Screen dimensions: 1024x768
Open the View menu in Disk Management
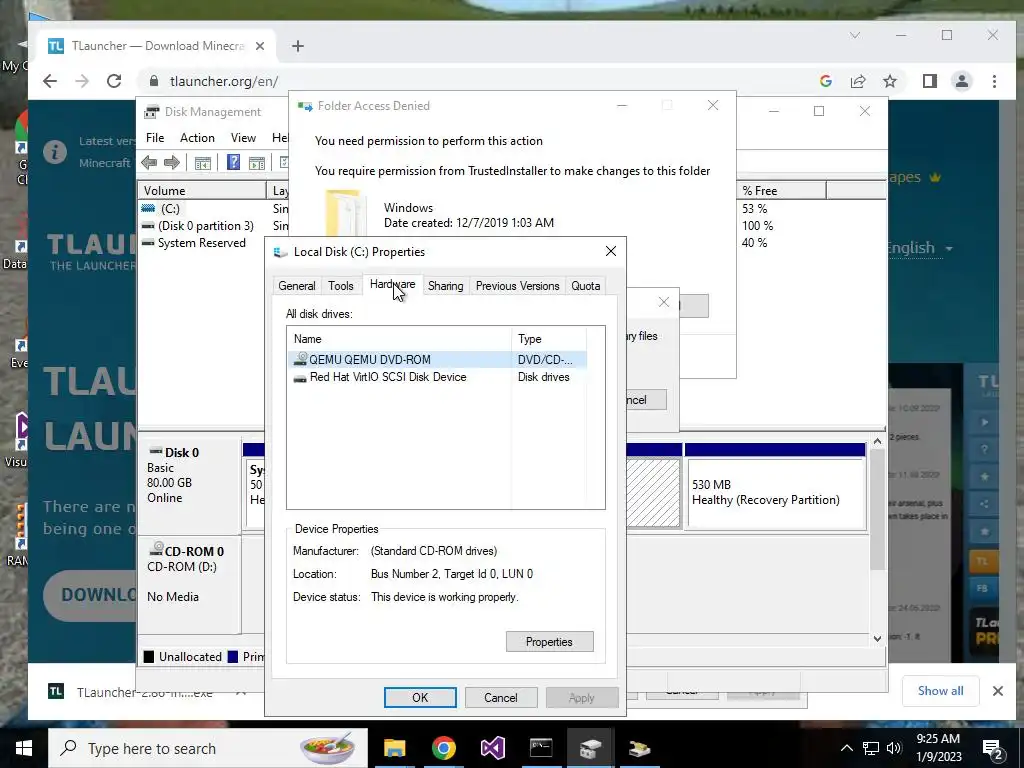pyautogui.click(x=243, y=138)
